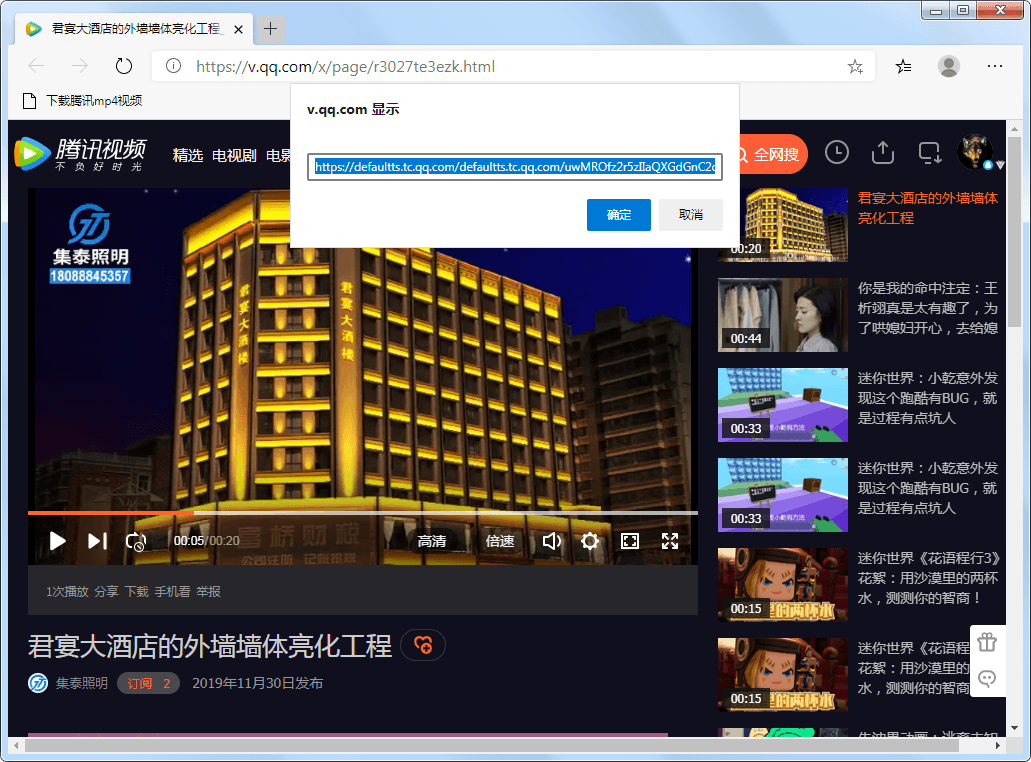Screen dimensions: 1031x762
Task: Open the 迷你世界《花语程行3》 video title
Action: click(x=928, y=578)
